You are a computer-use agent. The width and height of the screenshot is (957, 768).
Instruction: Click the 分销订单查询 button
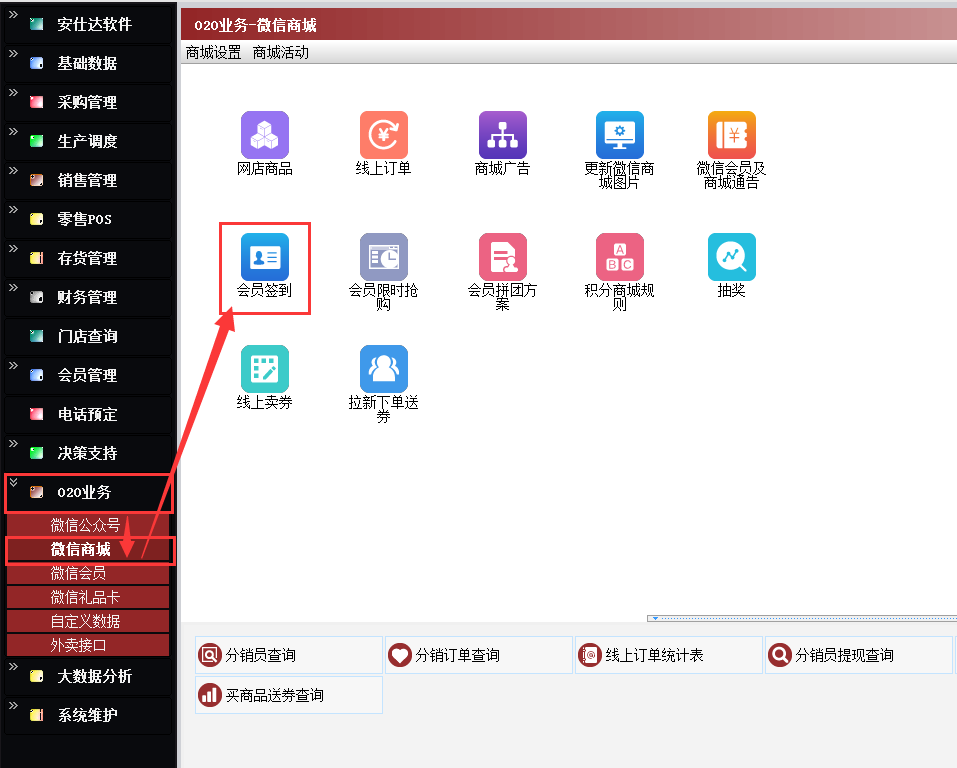pos(479,655)
